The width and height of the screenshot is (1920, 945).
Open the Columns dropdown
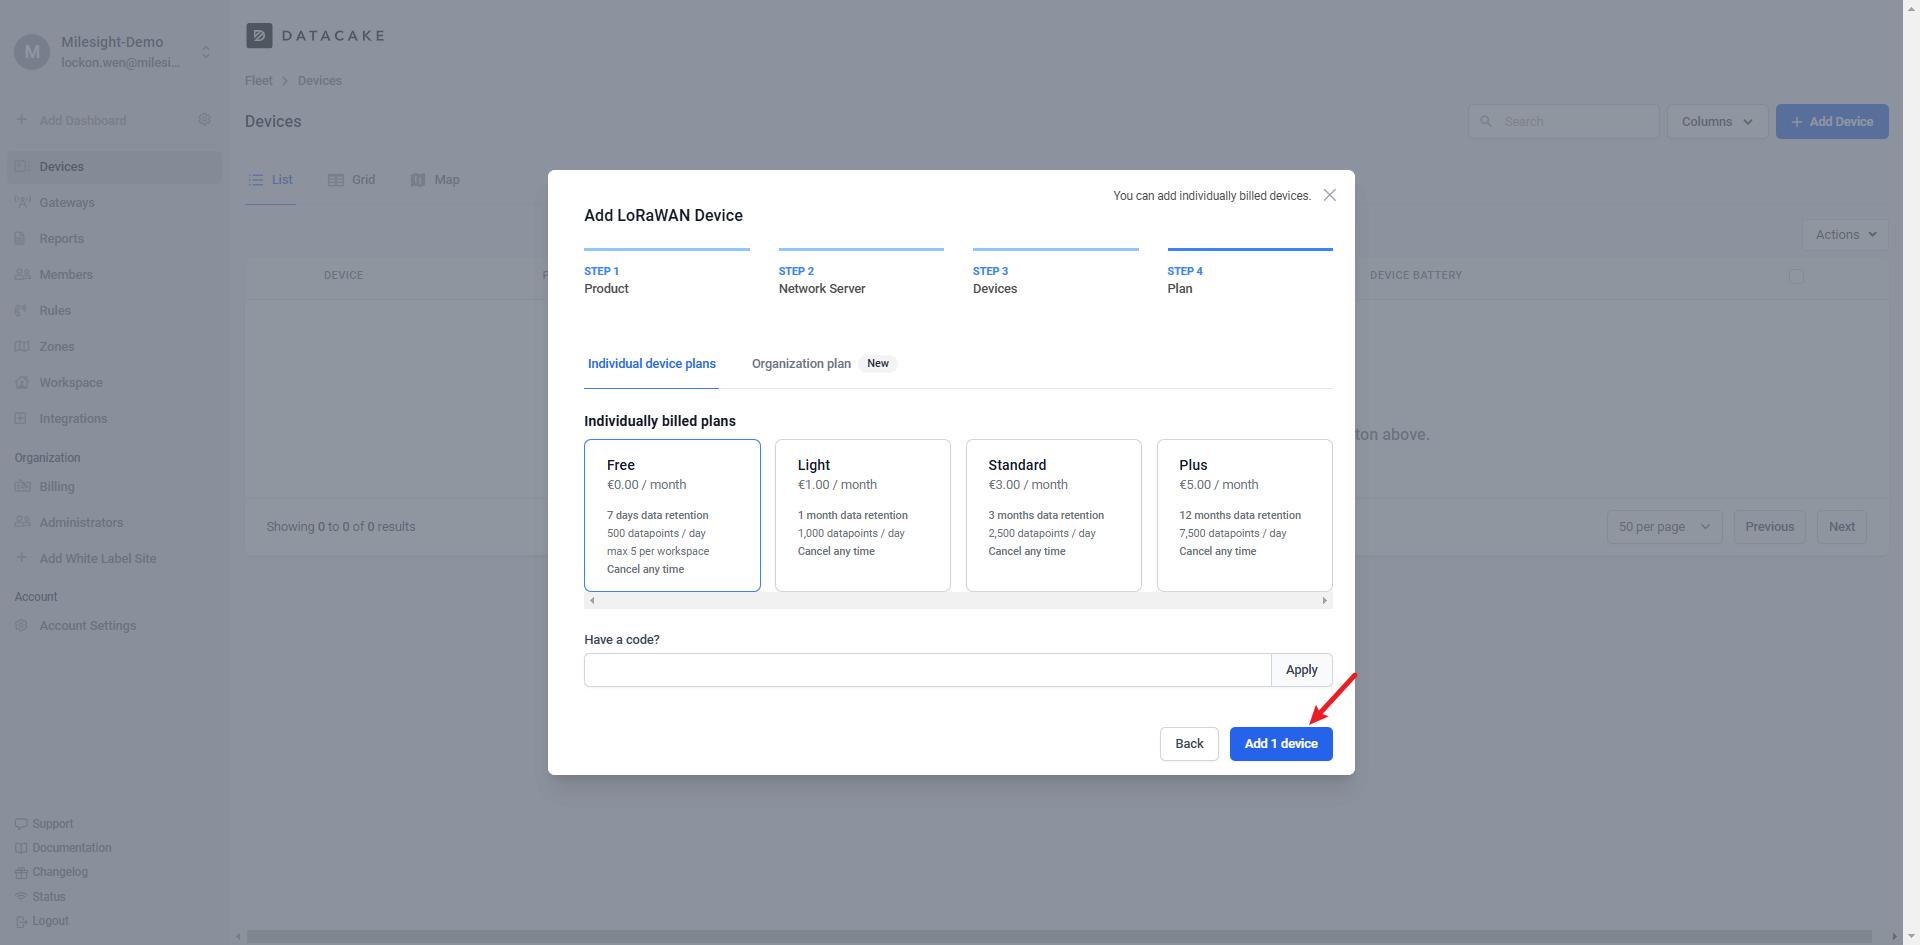pyautogui.click(x=1717, y=122)
